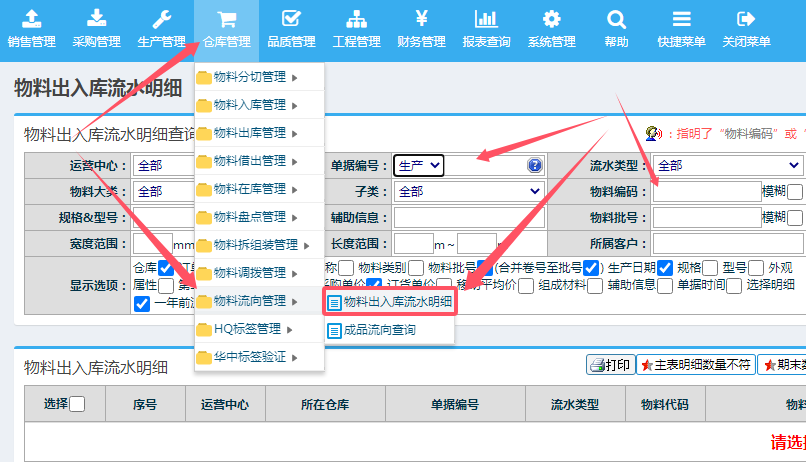The image size is (806, 462).
Task: Open the 工程管理 module
Action: [356, 29]
